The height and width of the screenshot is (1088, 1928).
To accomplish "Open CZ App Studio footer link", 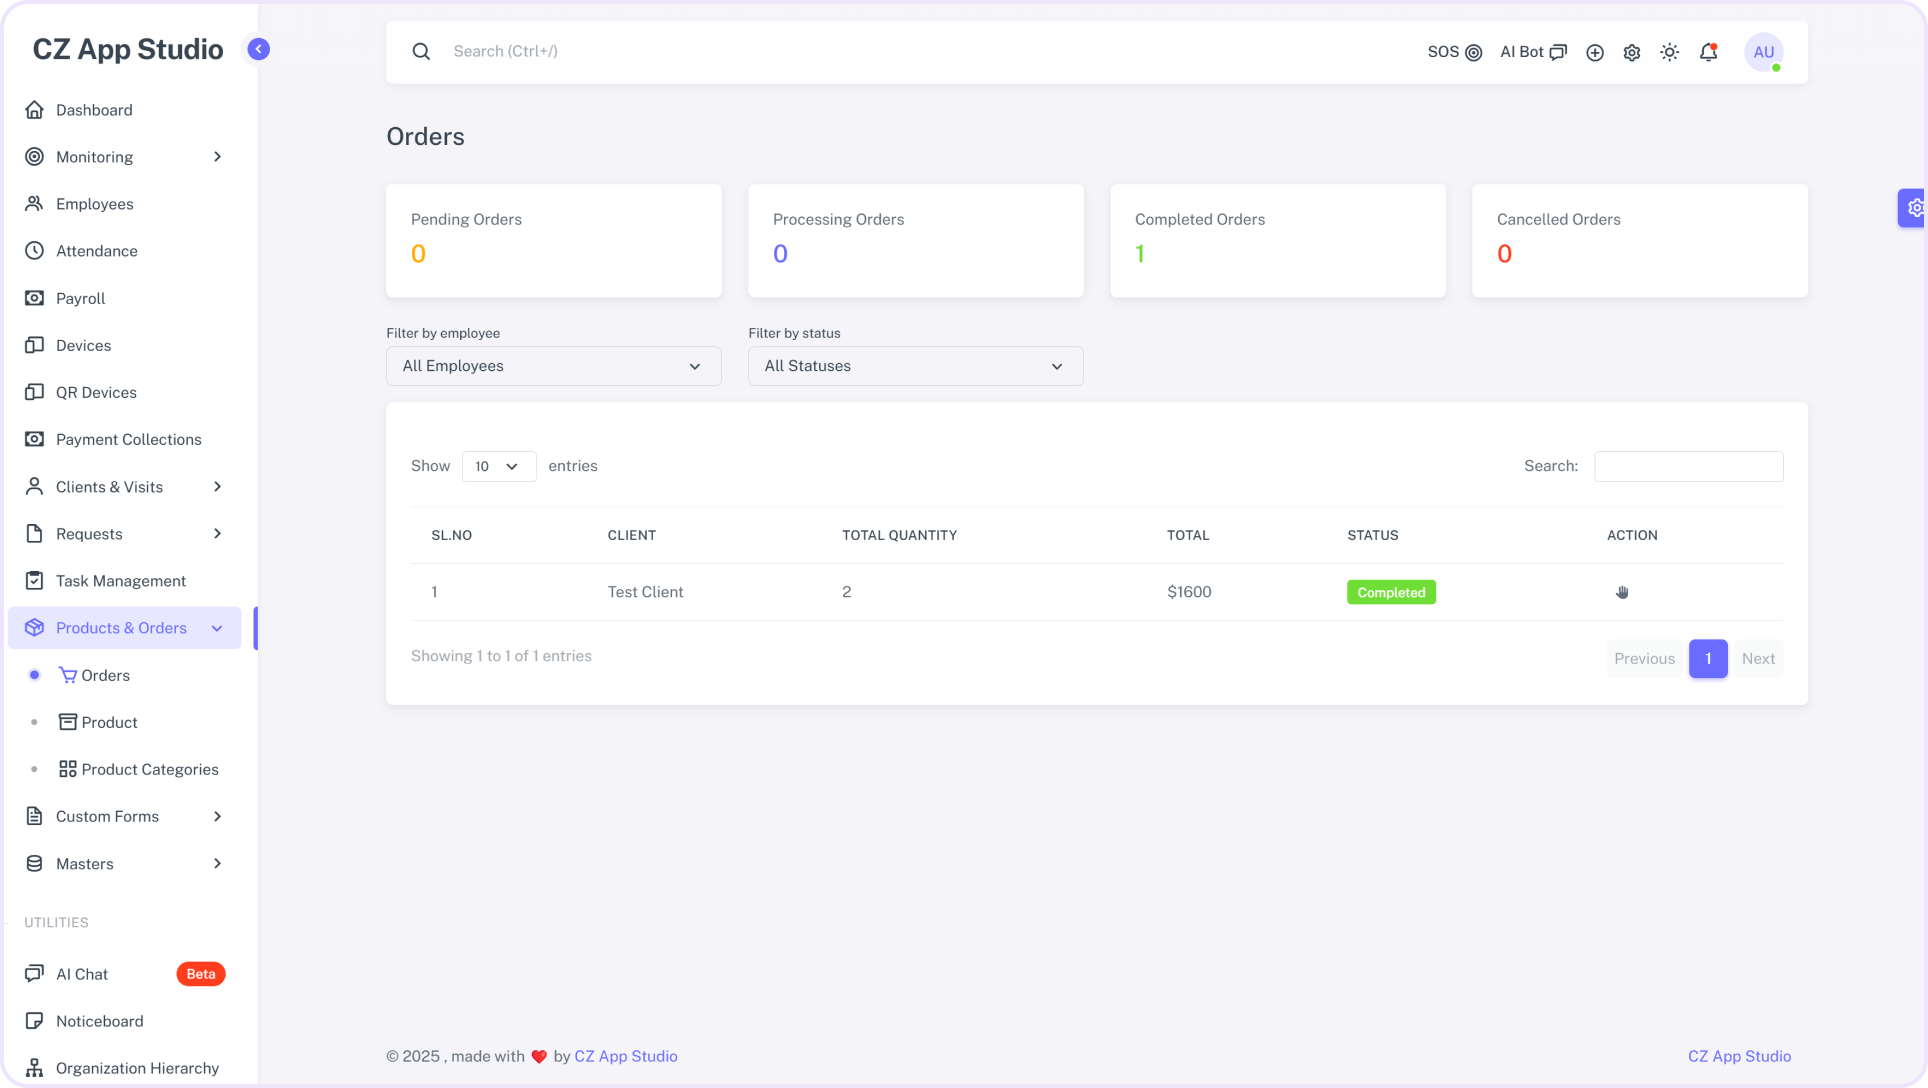I will [1738, 1056].
